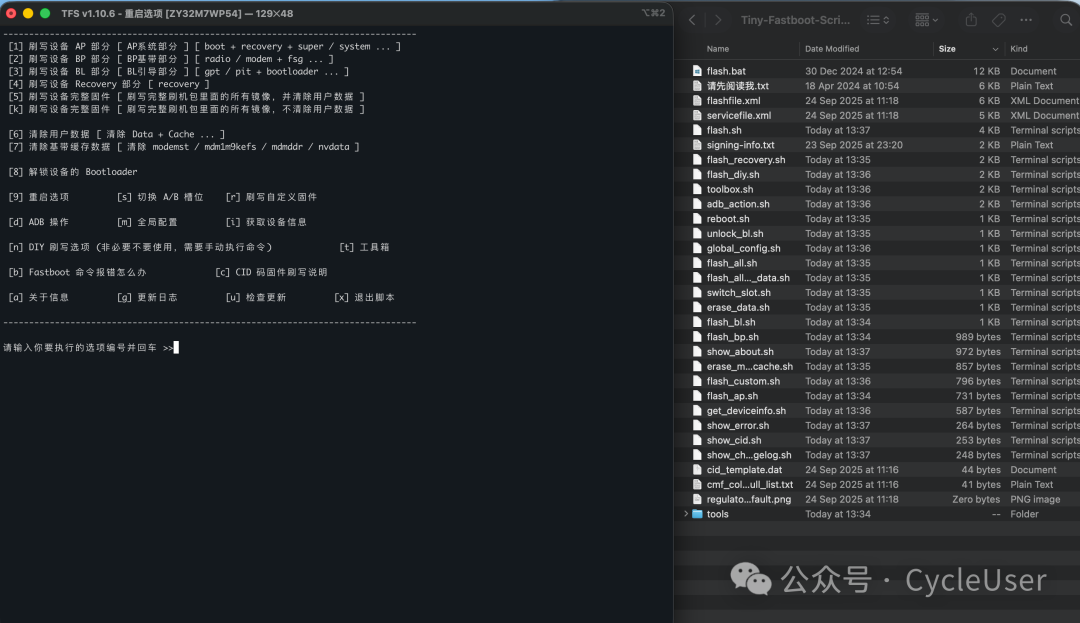The width and height of the screenshot is (1080, 623).
Task: Click the more actions ellipsis icon
Action: click(x=1025, y=19)
